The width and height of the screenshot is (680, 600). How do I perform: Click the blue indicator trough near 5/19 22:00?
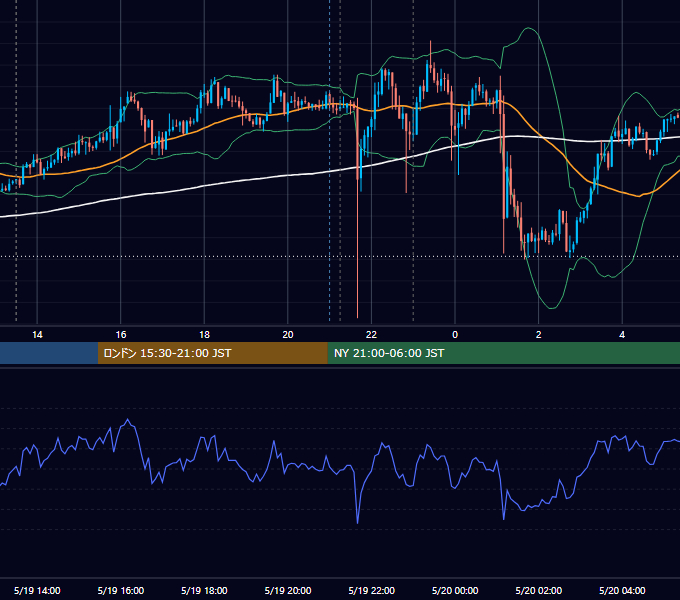[x=357, y=522]
